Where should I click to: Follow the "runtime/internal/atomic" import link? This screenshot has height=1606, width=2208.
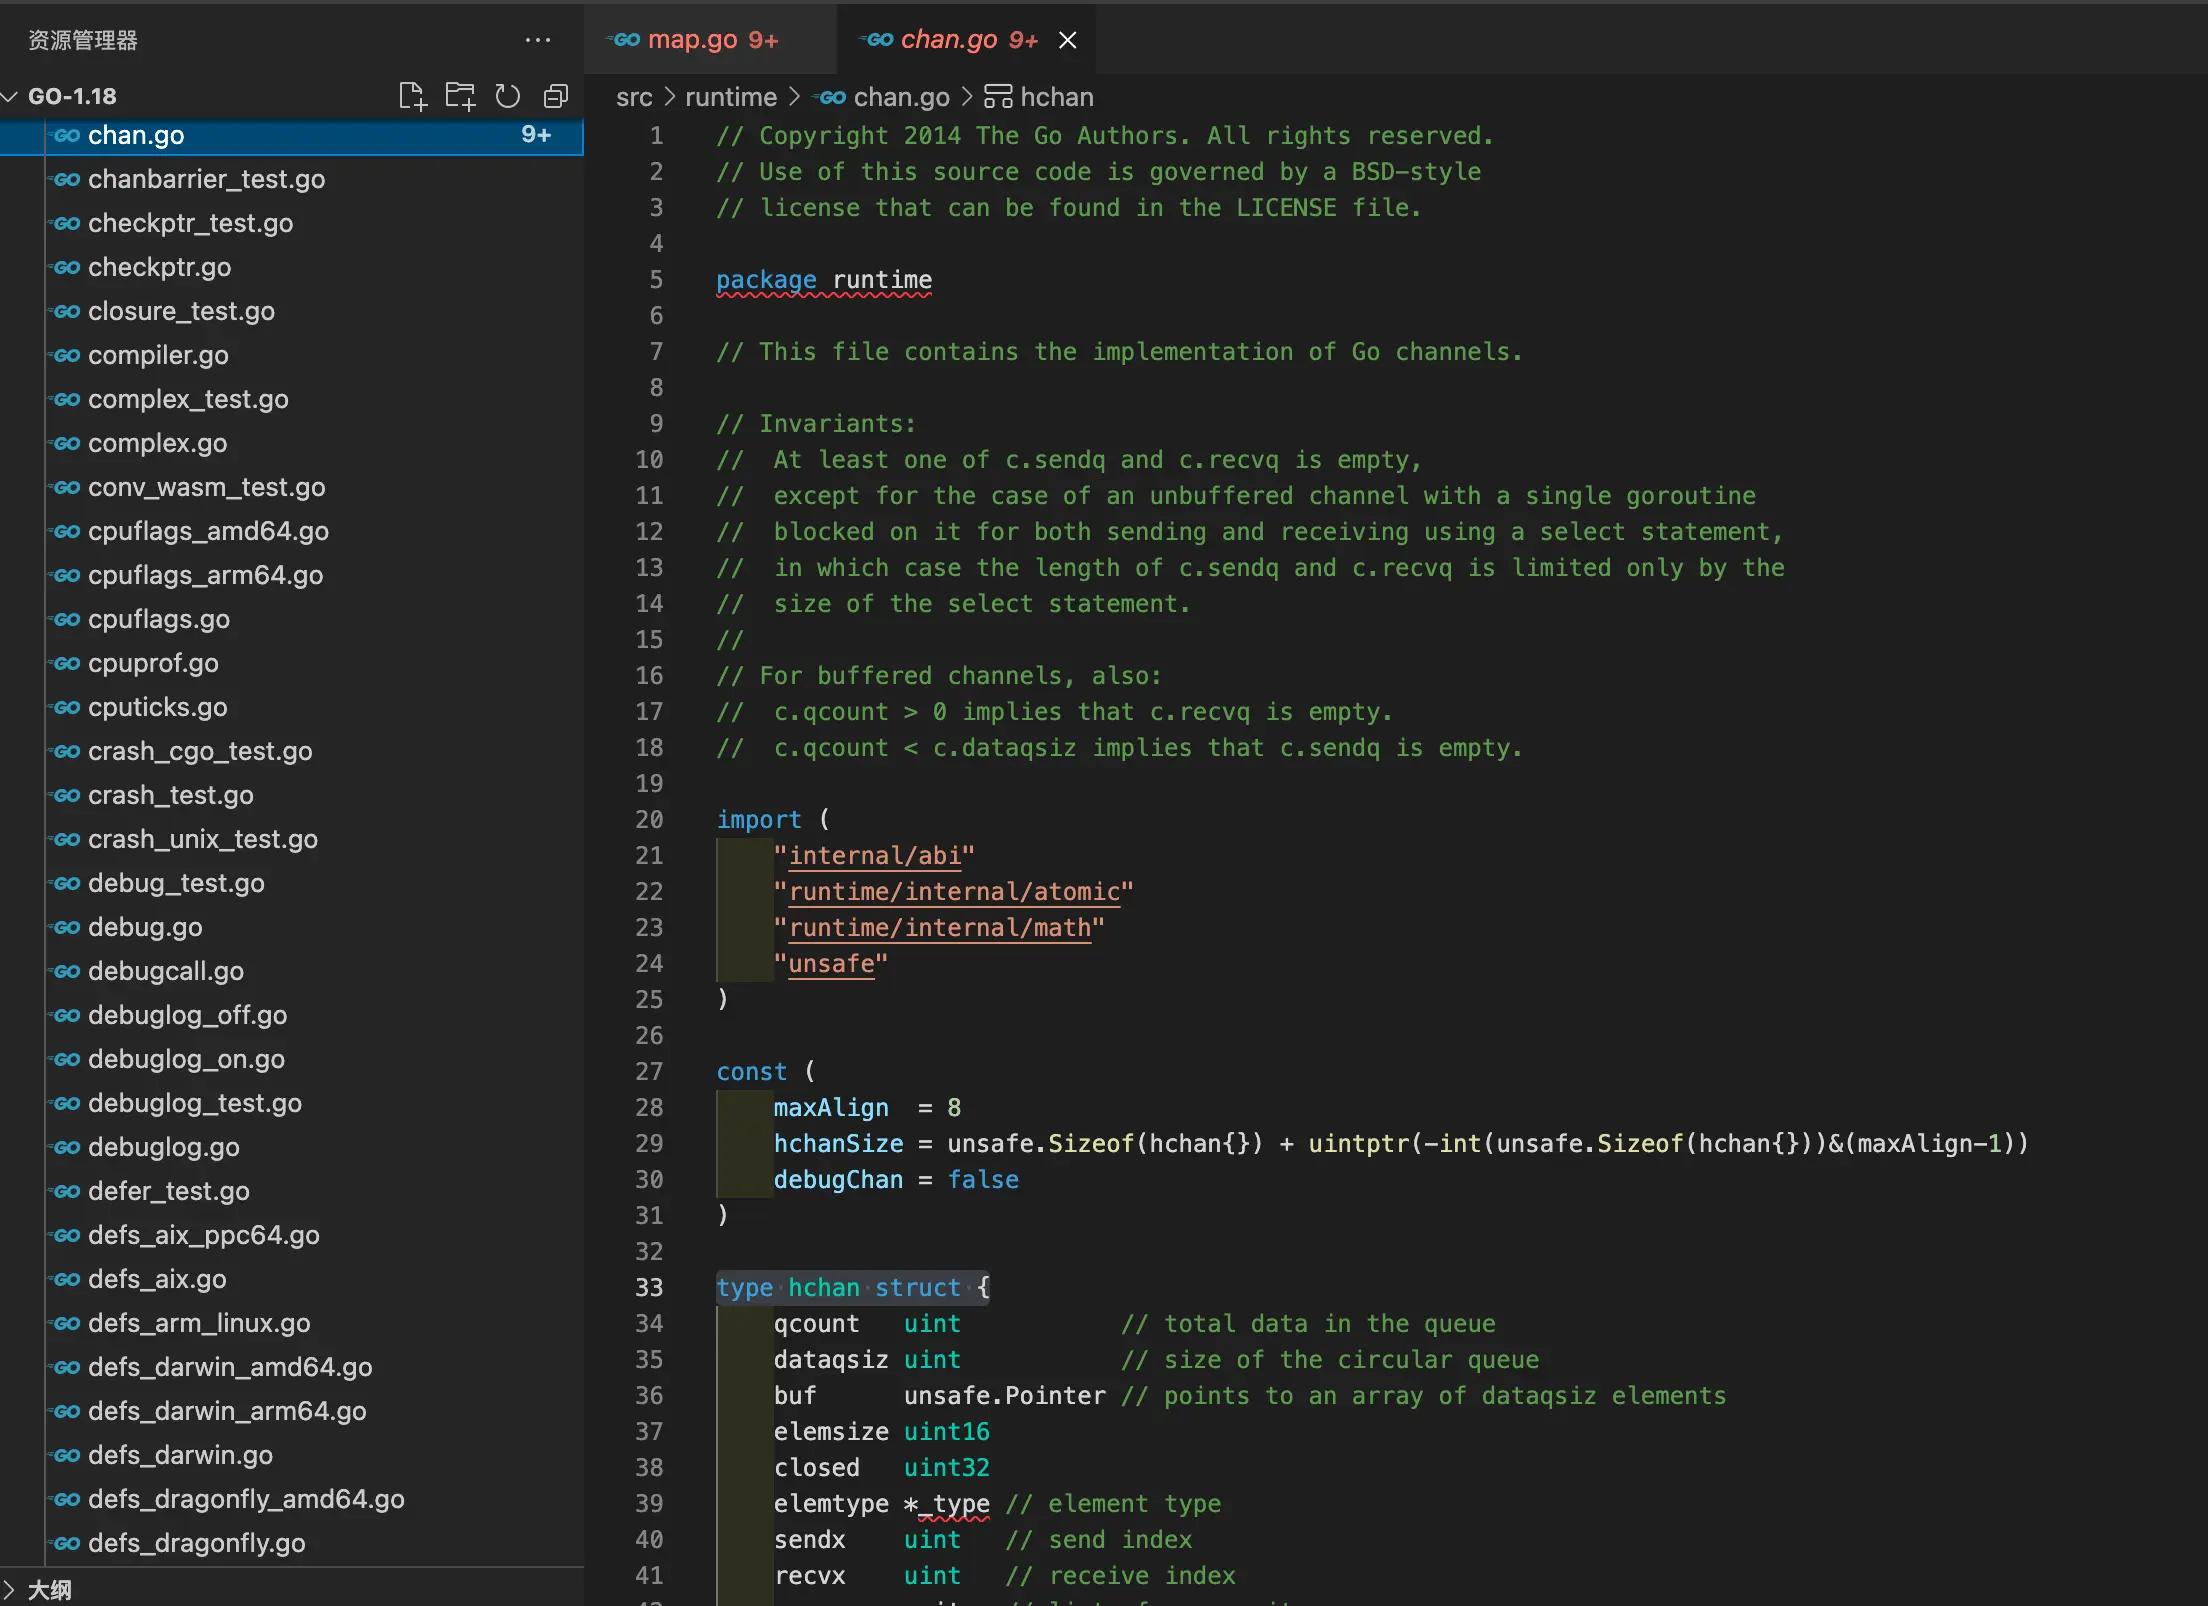point(954,892)
